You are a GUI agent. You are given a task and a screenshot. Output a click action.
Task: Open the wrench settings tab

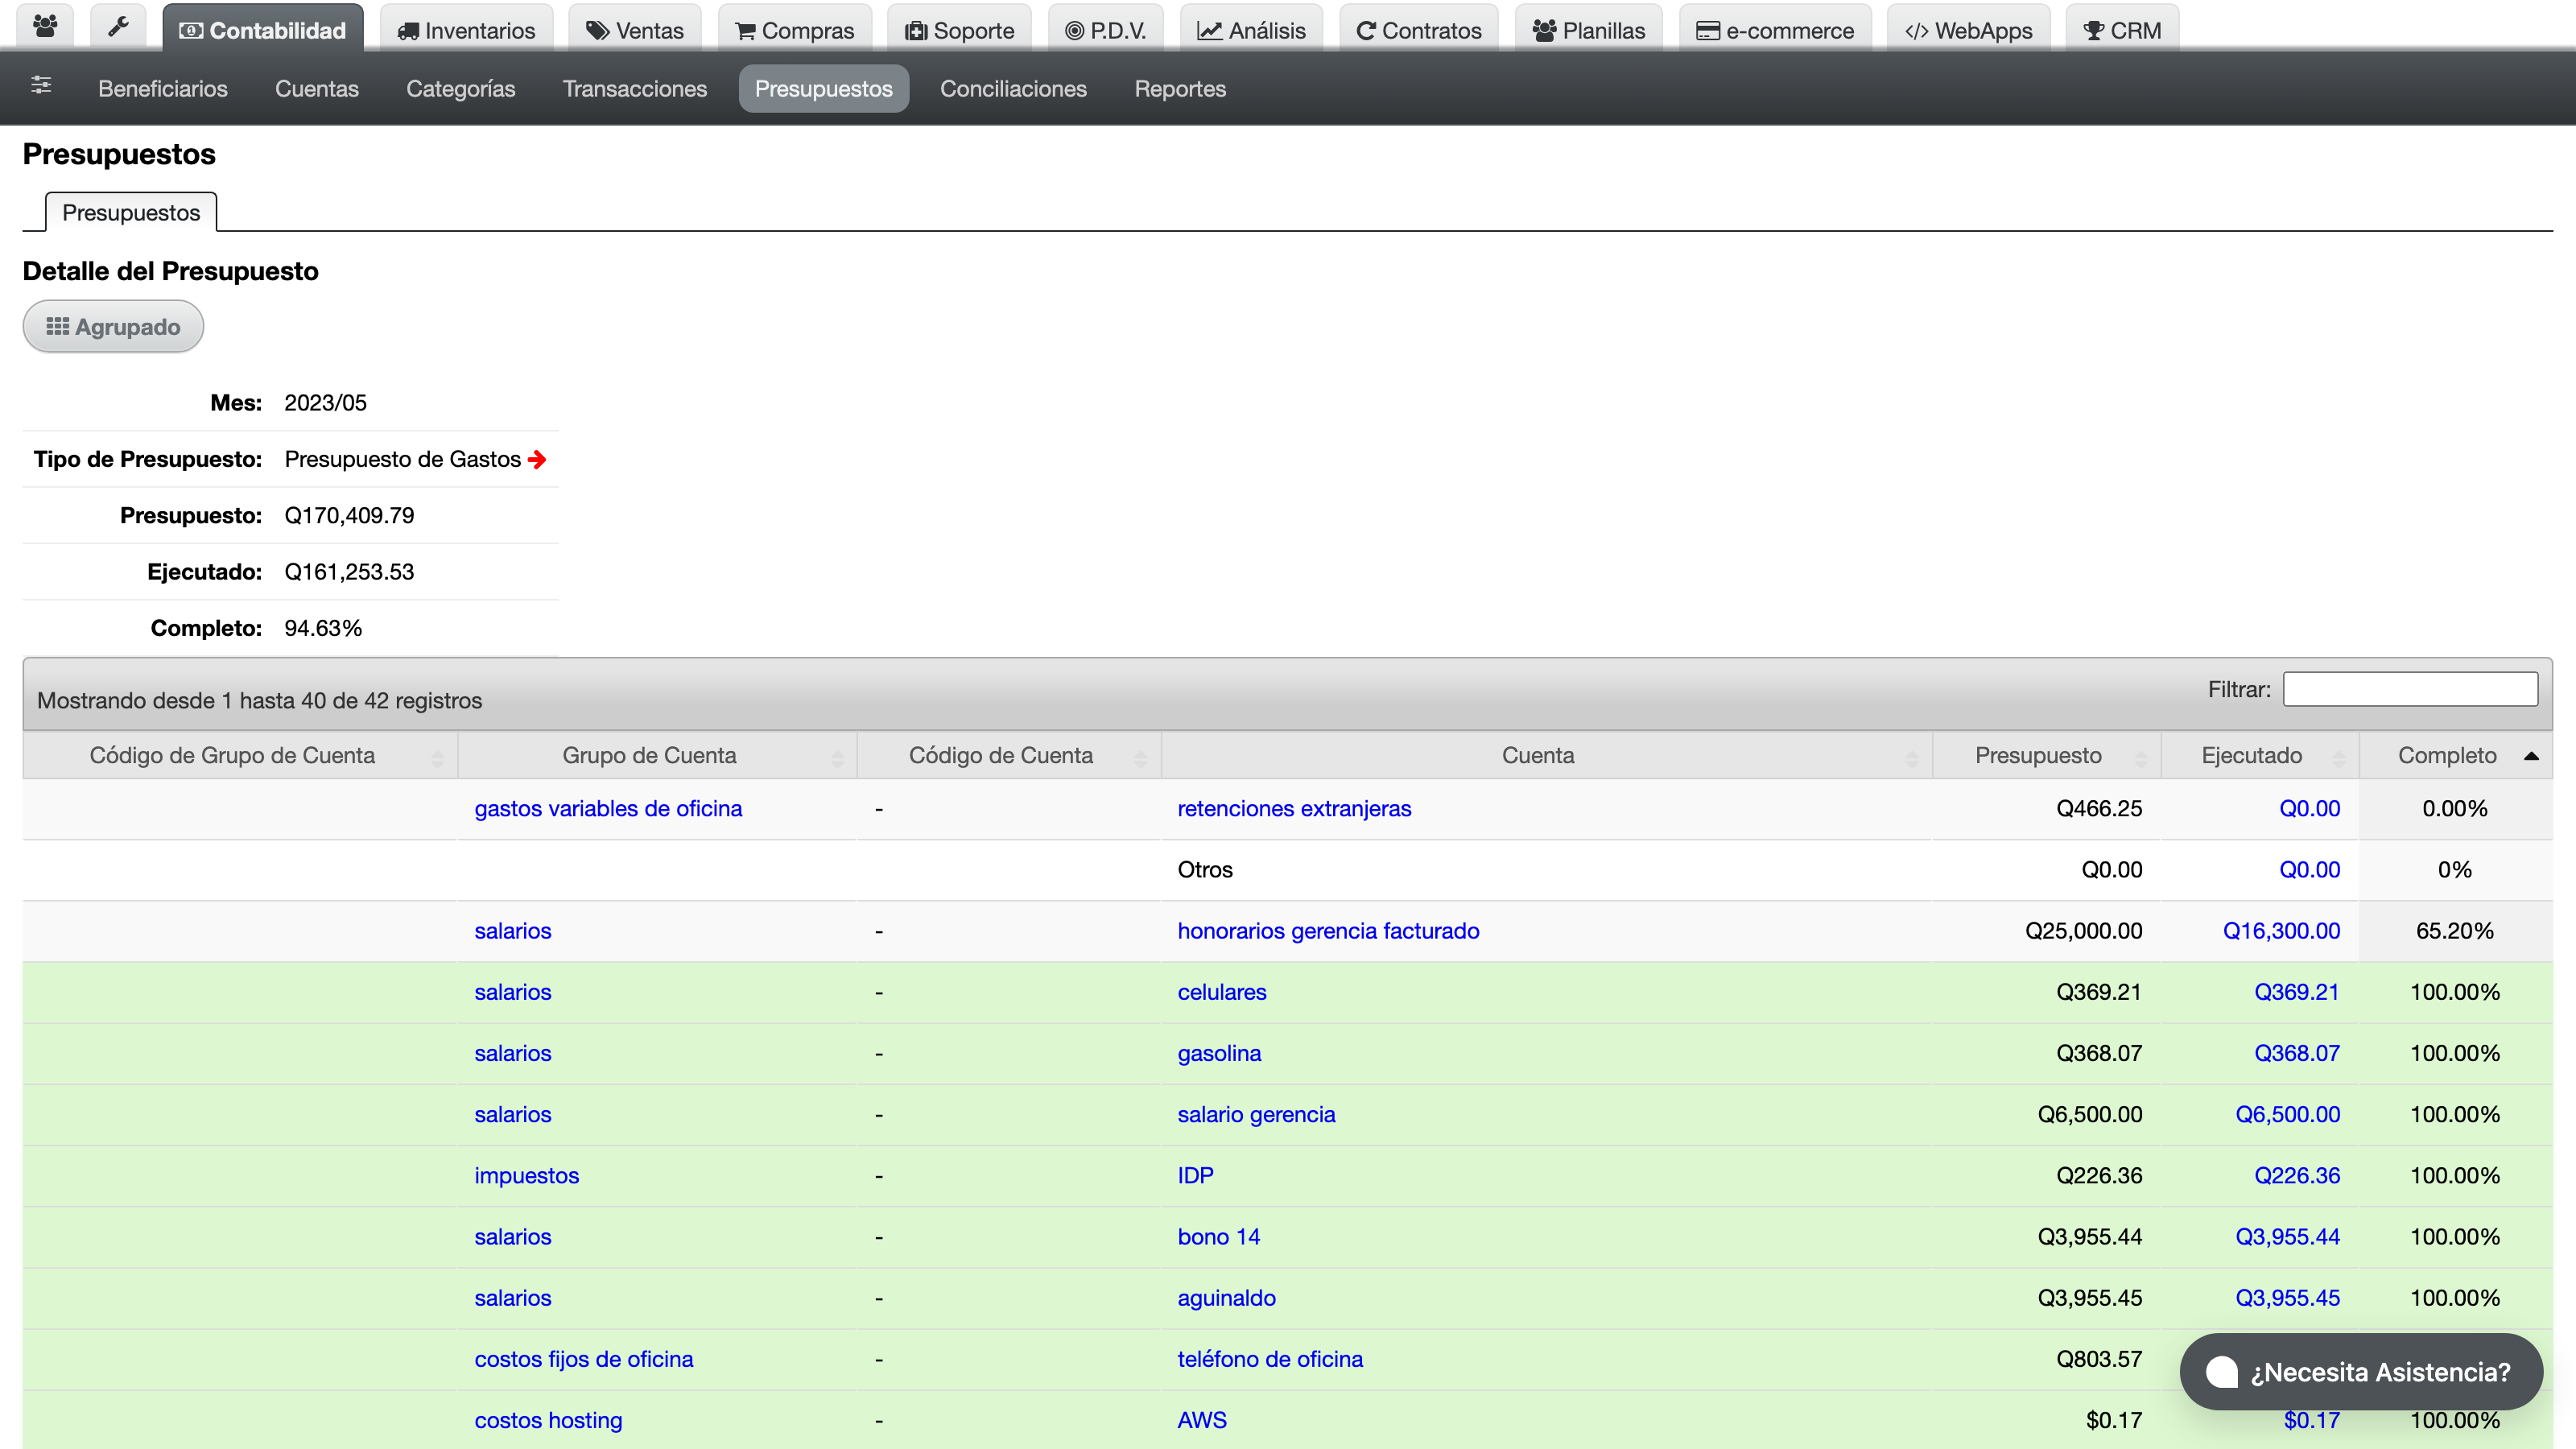(x=118, y=28)
